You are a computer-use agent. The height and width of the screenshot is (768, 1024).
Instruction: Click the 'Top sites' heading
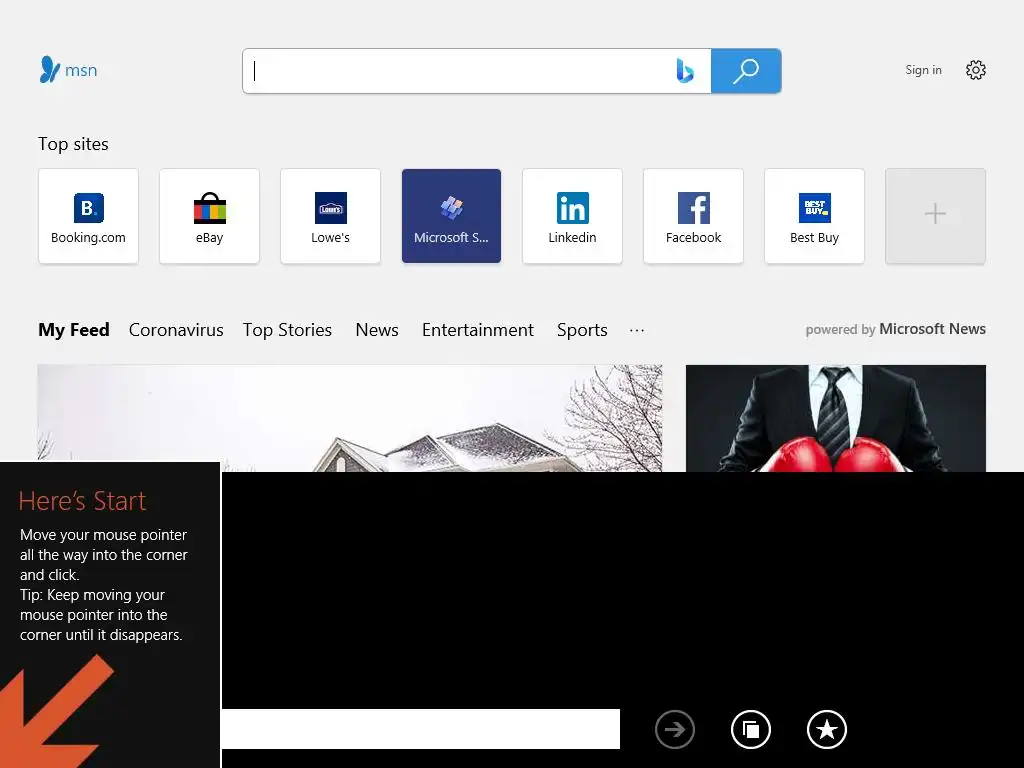73,144
